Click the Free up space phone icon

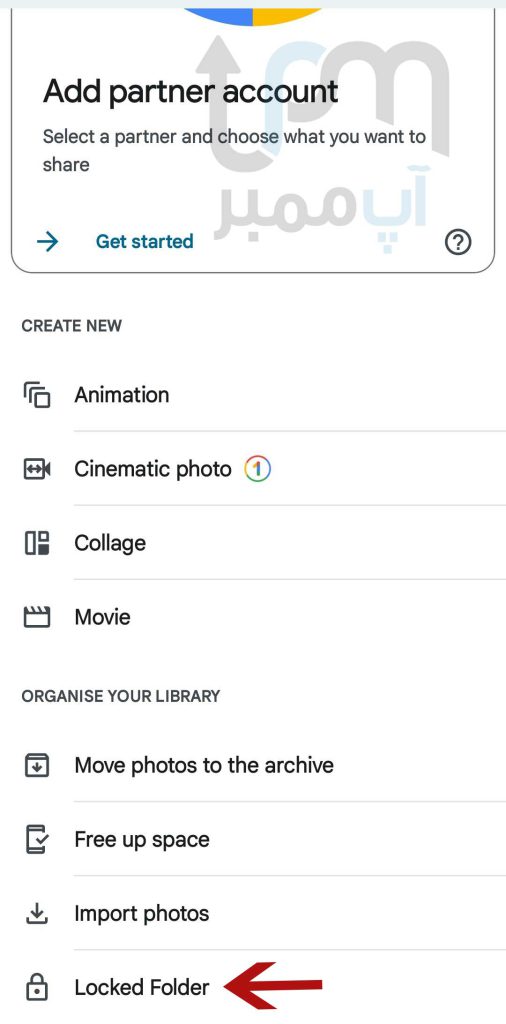[37, 839]
